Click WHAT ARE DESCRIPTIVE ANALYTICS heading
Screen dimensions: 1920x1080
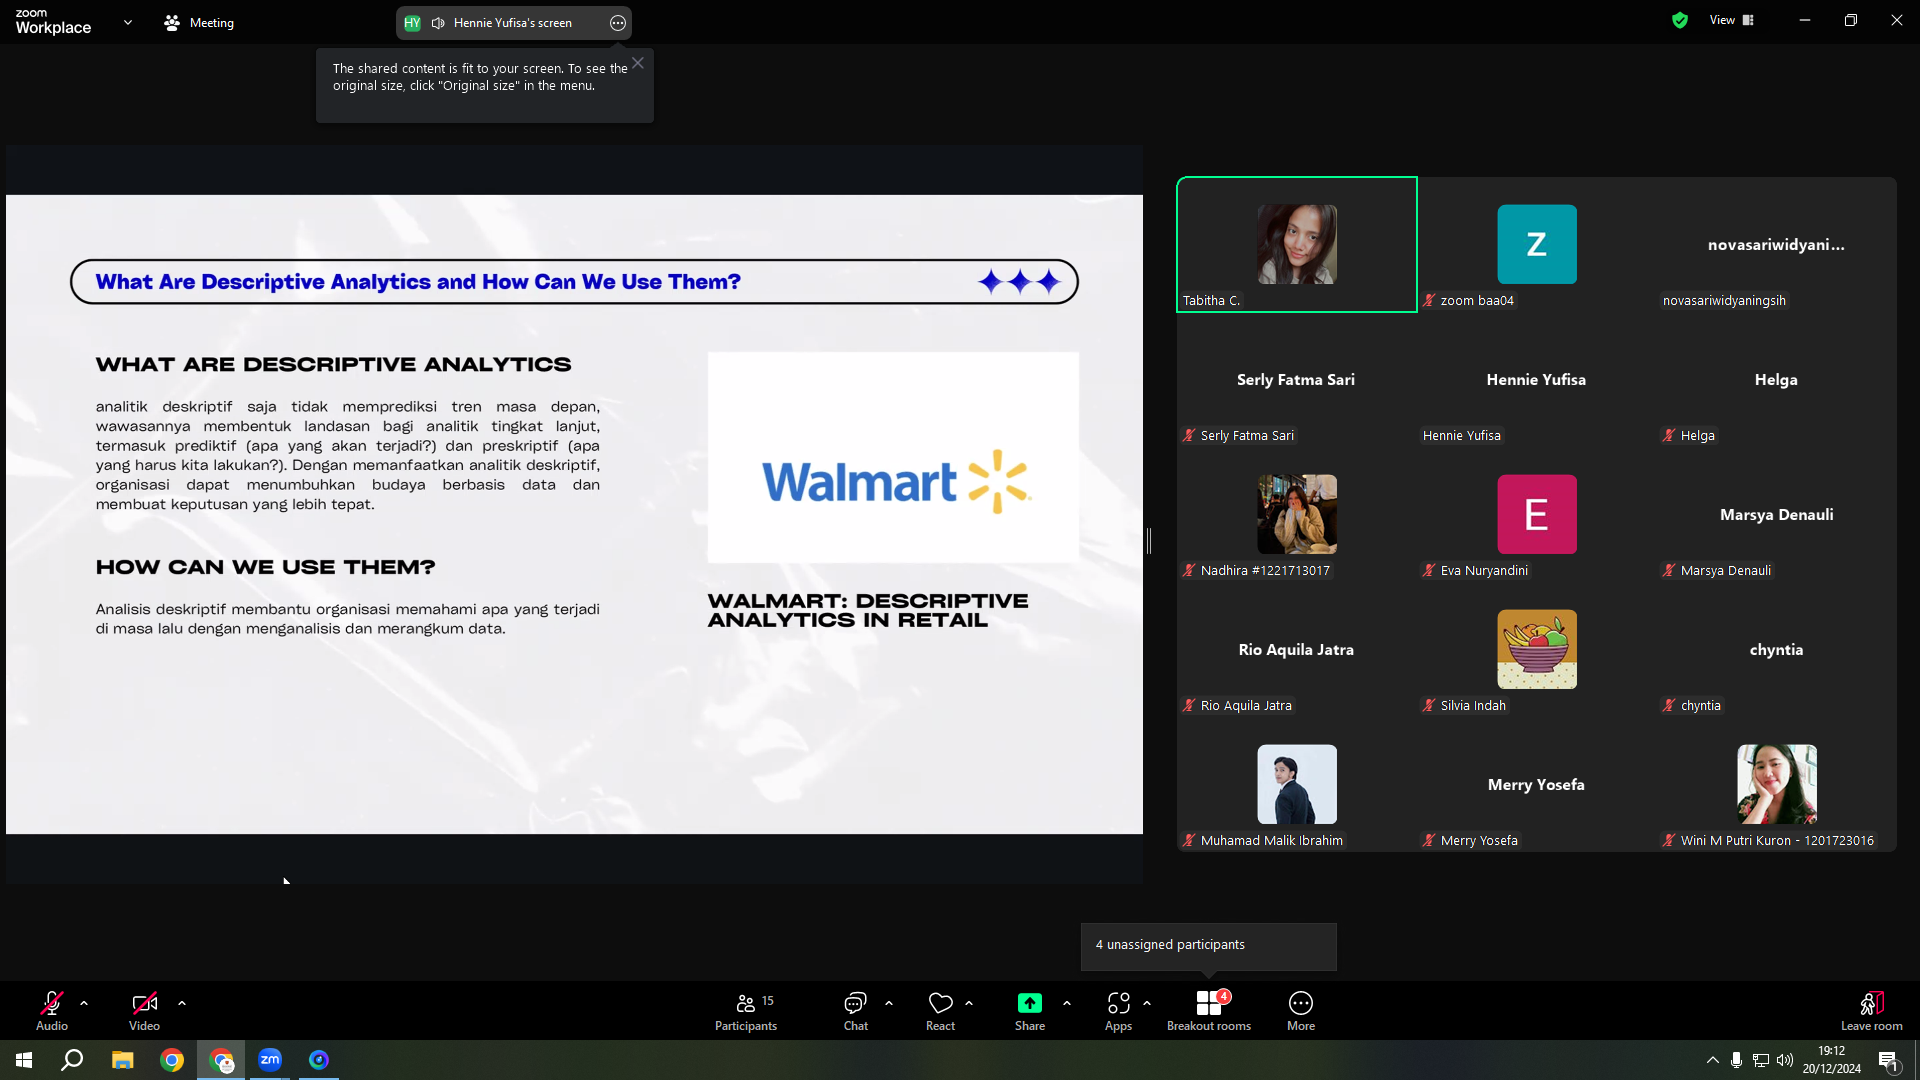[334, 365]
